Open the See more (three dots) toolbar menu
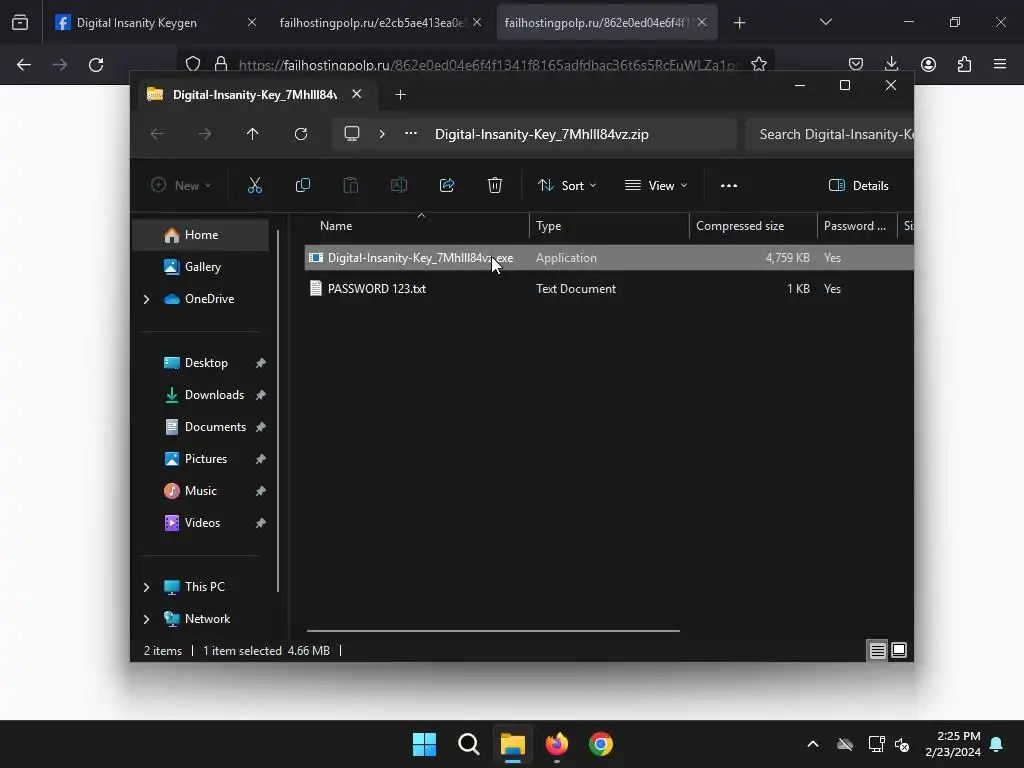This screenshot has width=1024, height=768. (x=729, y=185)
